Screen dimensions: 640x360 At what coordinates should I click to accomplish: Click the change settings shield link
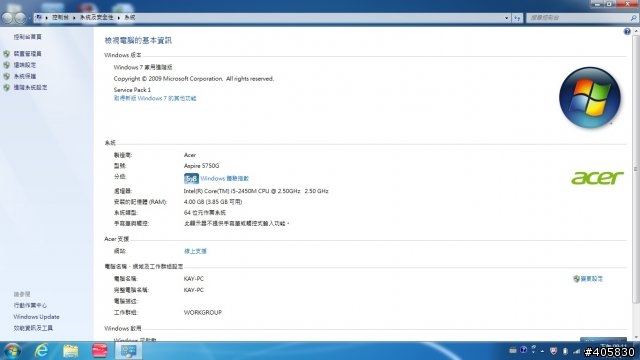click(588, 279)
